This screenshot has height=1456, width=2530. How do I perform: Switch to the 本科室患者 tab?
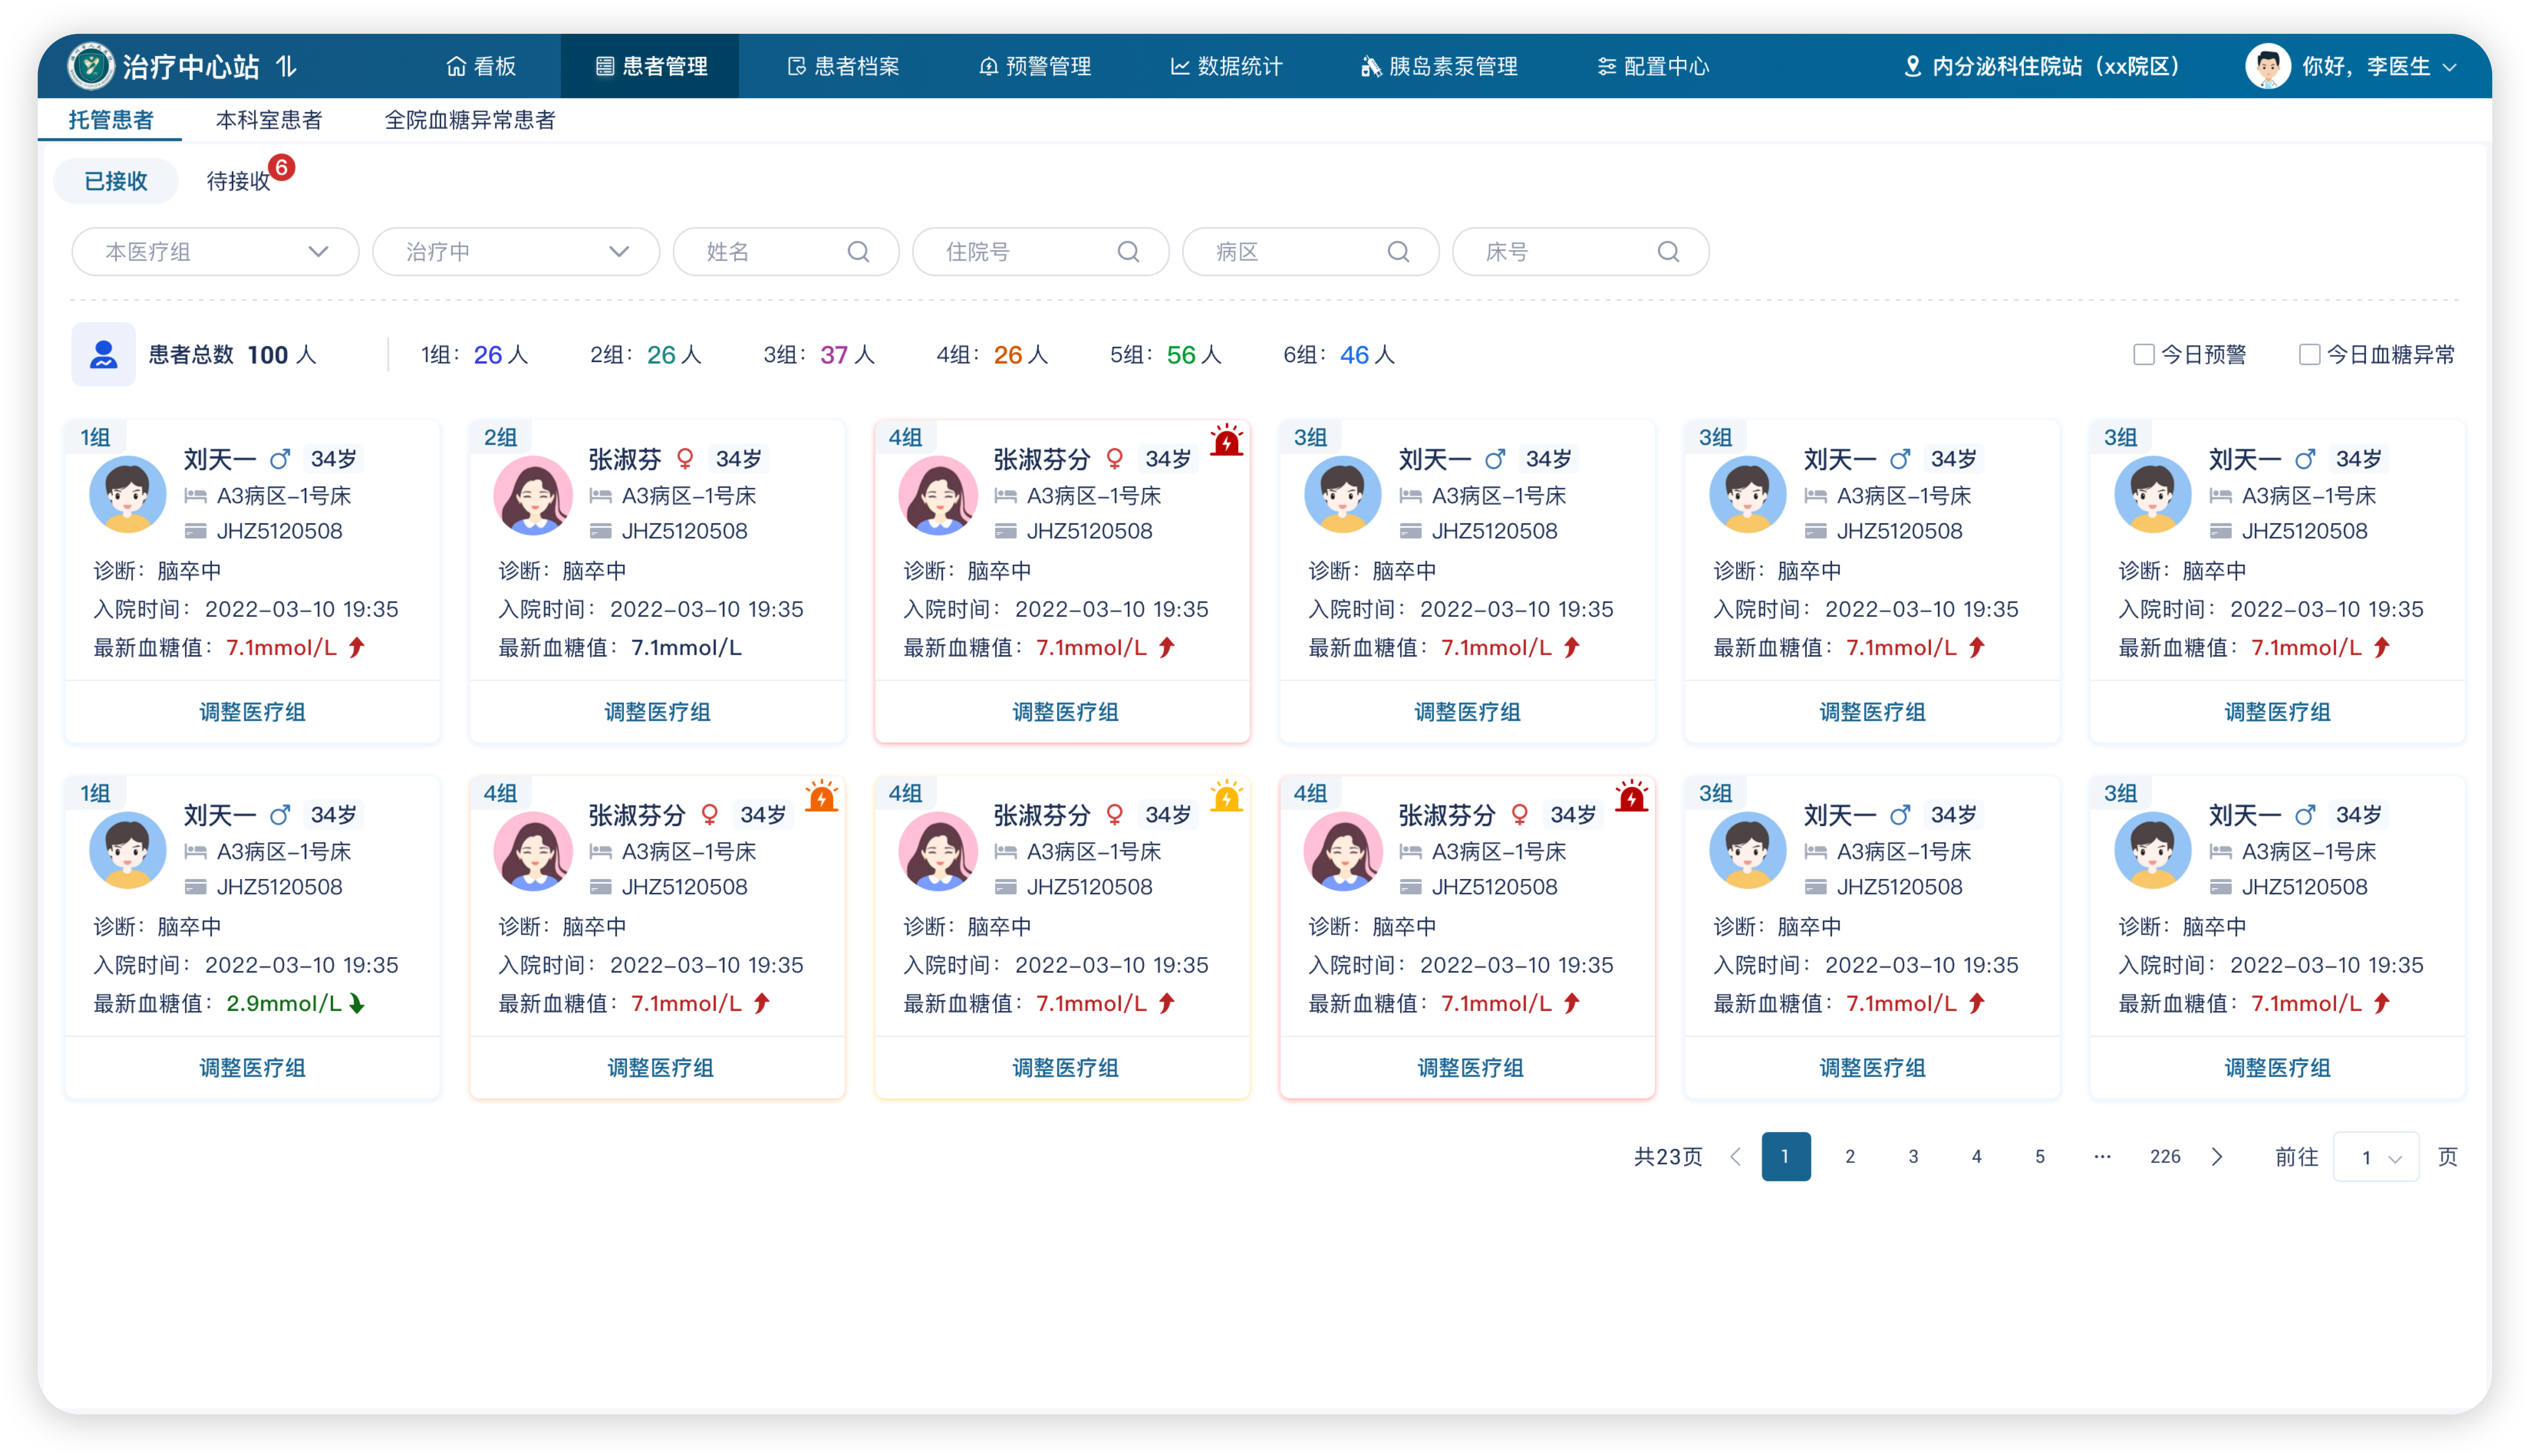[x=269, y=120]
